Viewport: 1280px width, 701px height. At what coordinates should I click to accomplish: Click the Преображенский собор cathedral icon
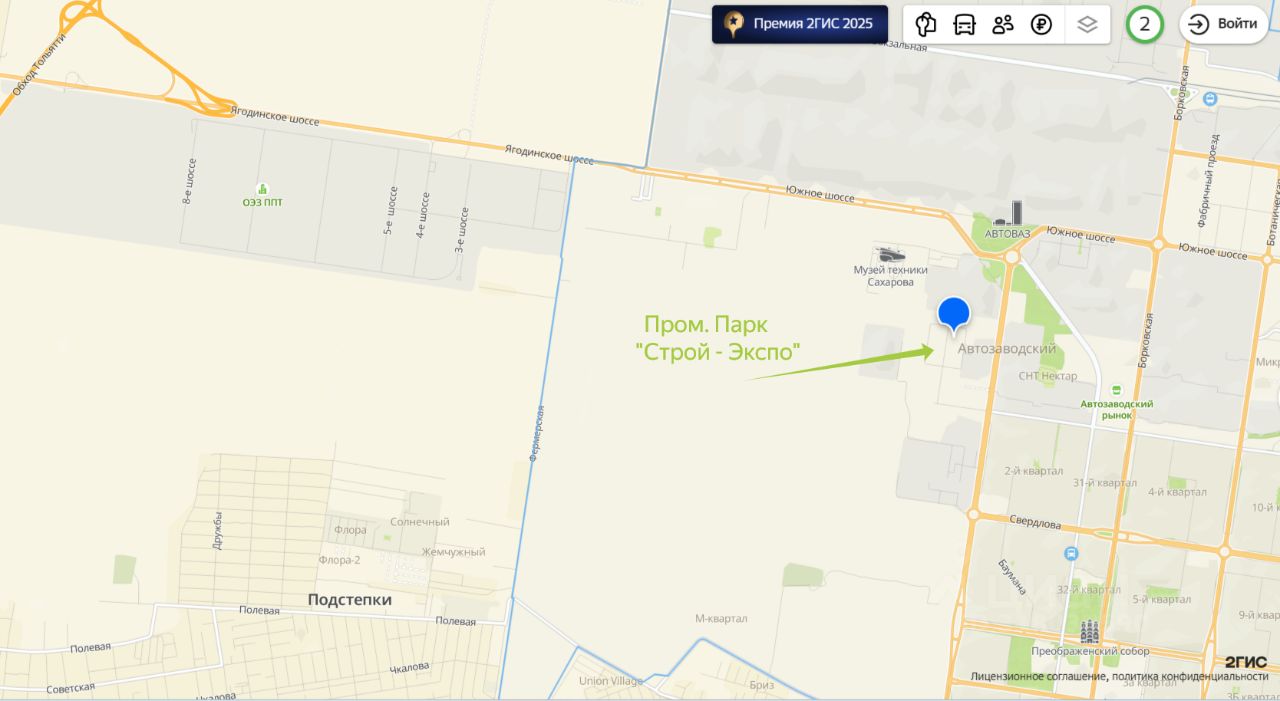coord(1089,632)
